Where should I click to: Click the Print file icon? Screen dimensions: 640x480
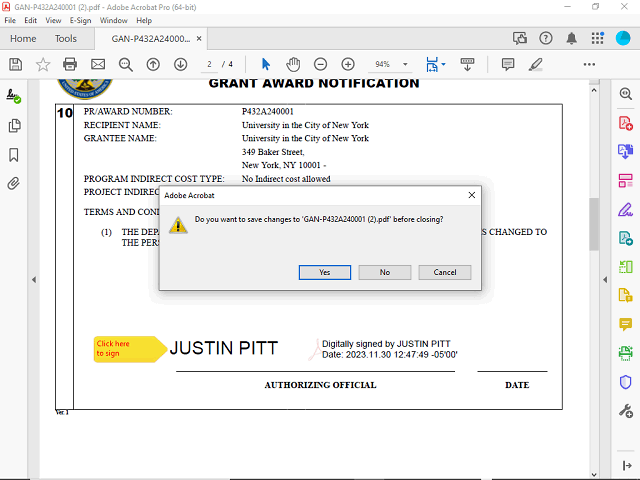[70, 64]
